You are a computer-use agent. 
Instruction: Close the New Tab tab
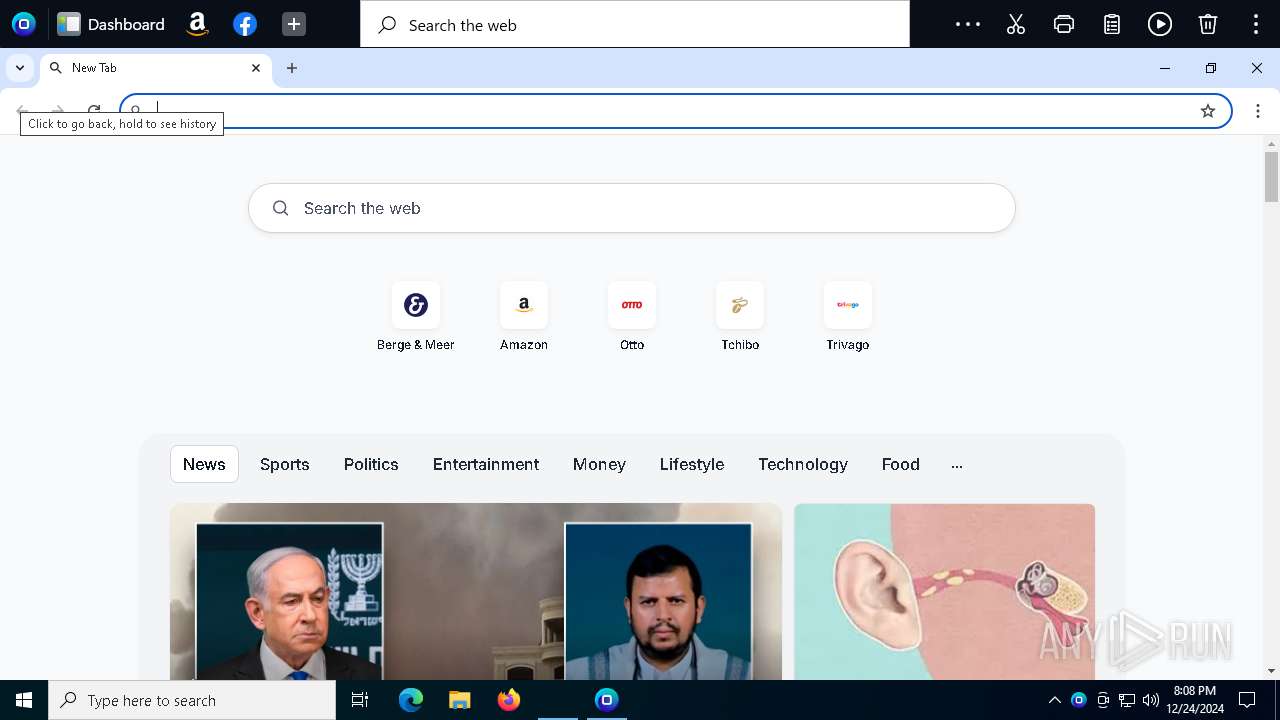[x=256, y=68]
